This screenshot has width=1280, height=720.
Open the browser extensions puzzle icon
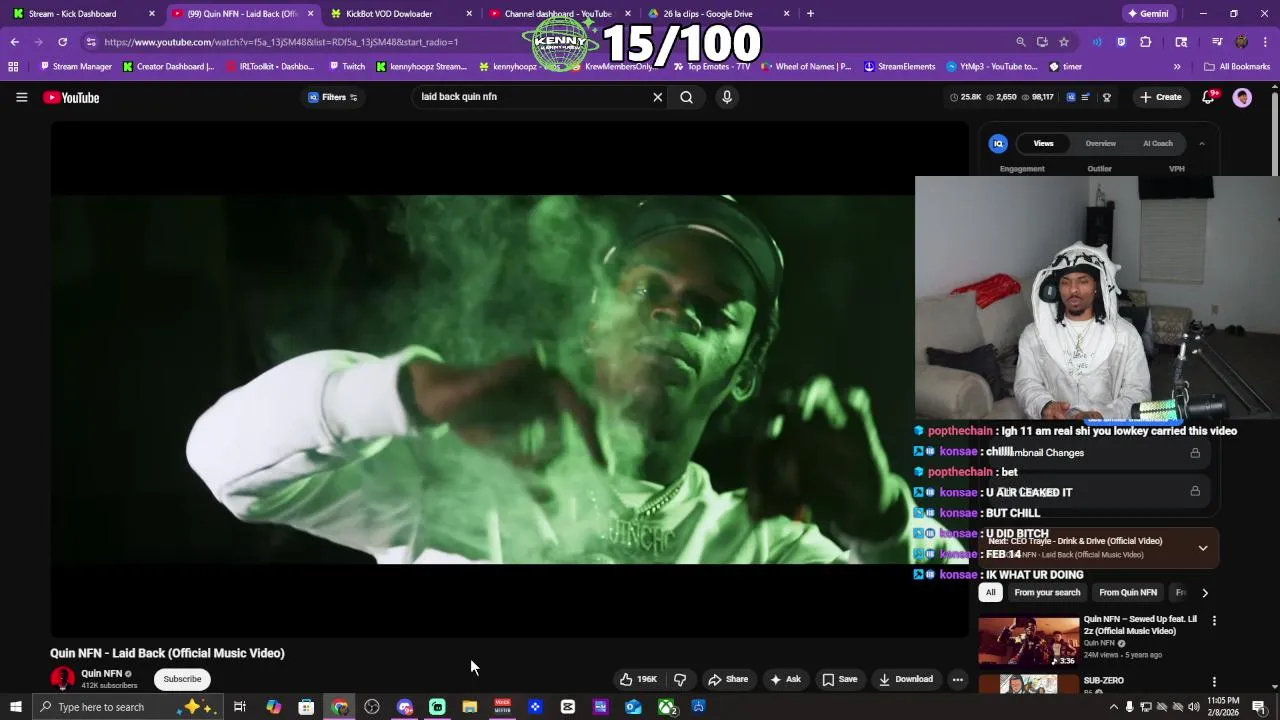pos(1146,42)
